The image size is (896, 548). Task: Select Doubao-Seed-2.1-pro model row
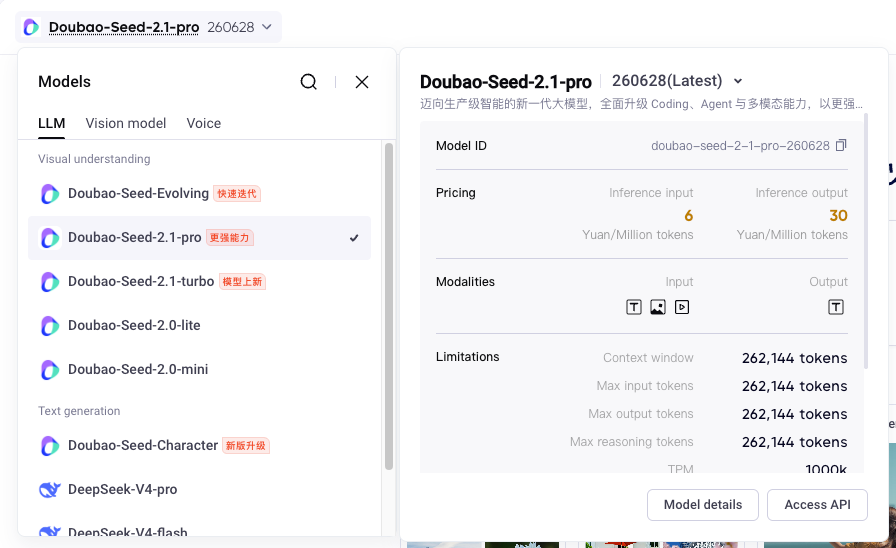pyautogui.click(x=199, y=238)
